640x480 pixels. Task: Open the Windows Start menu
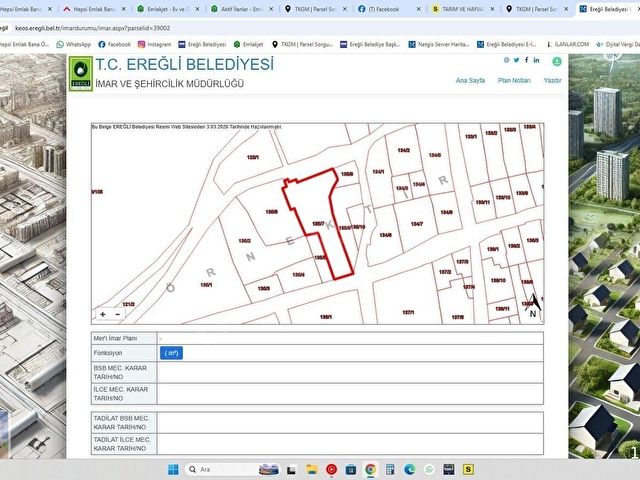point(173,469)
